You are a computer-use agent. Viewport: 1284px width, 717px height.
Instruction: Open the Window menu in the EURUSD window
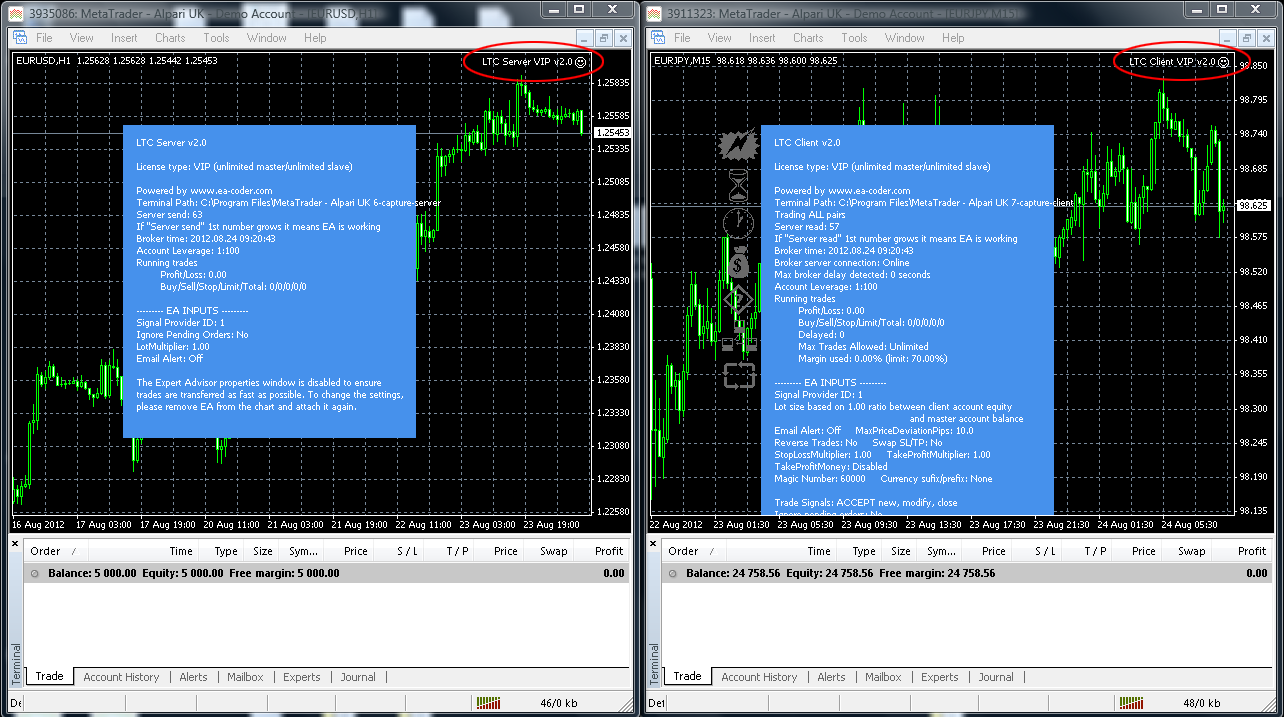point(267,38)
